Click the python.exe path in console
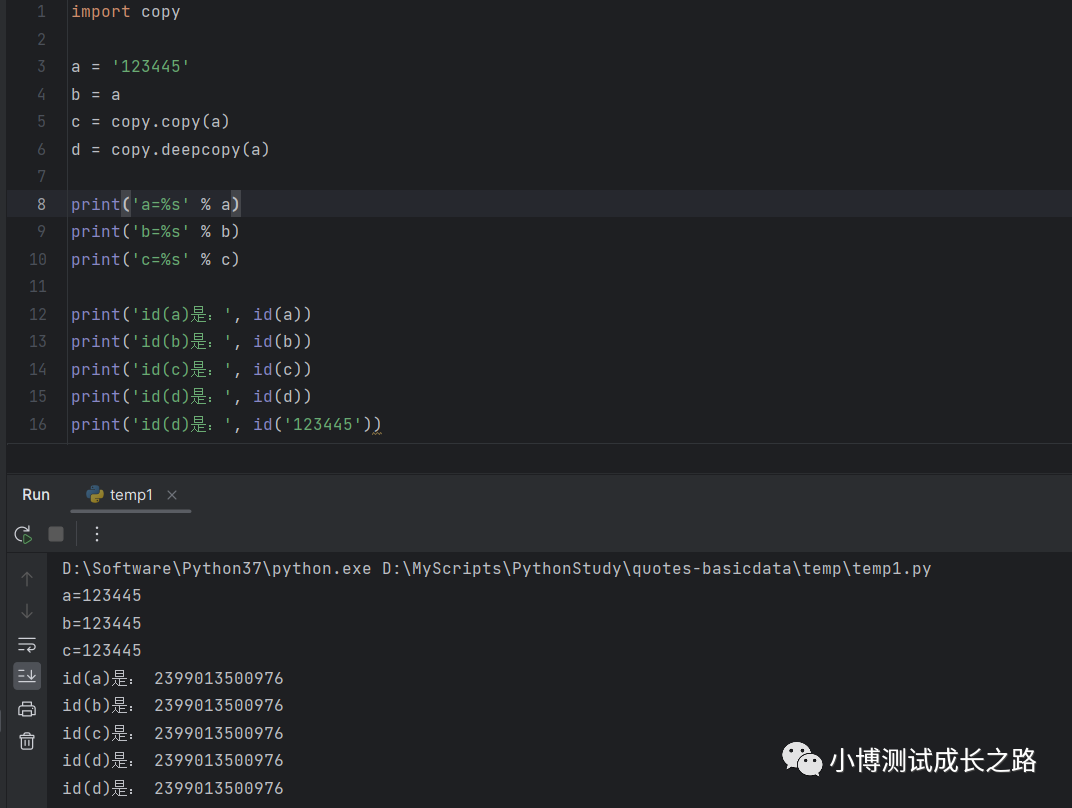The image size is (1072, 808). 217,569
